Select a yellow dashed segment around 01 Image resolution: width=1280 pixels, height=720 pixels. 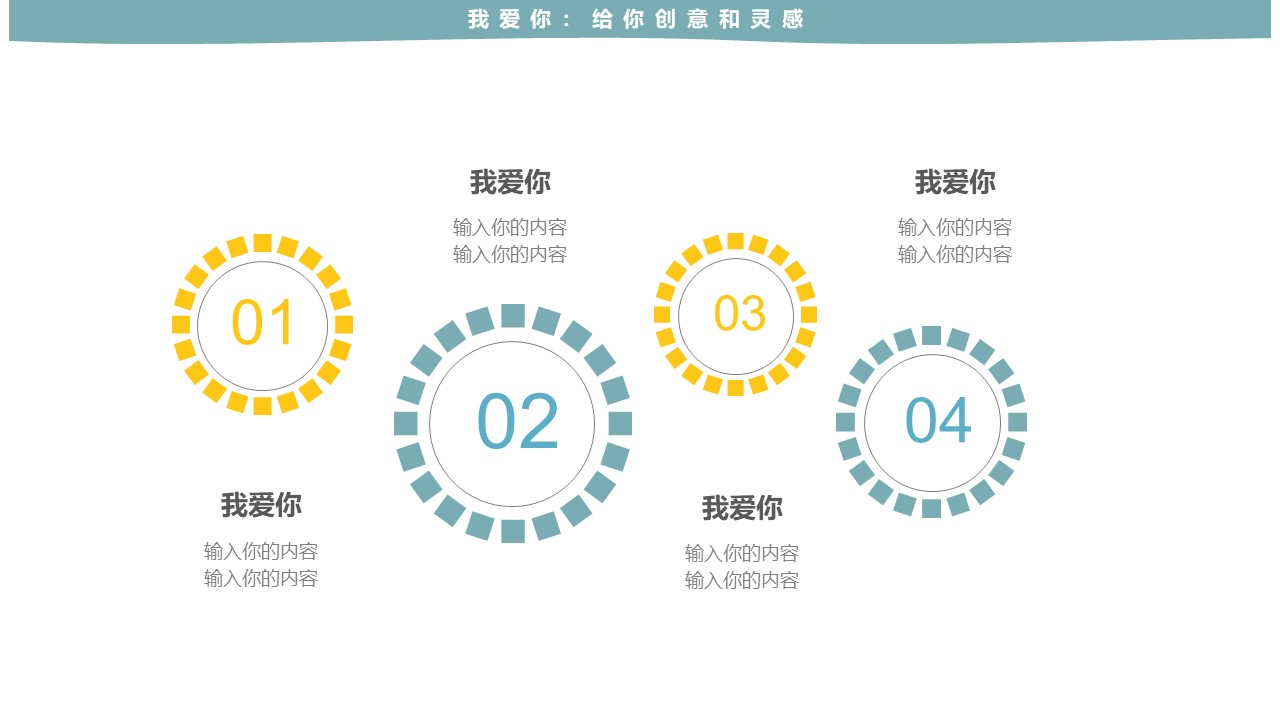coord(262,243)
